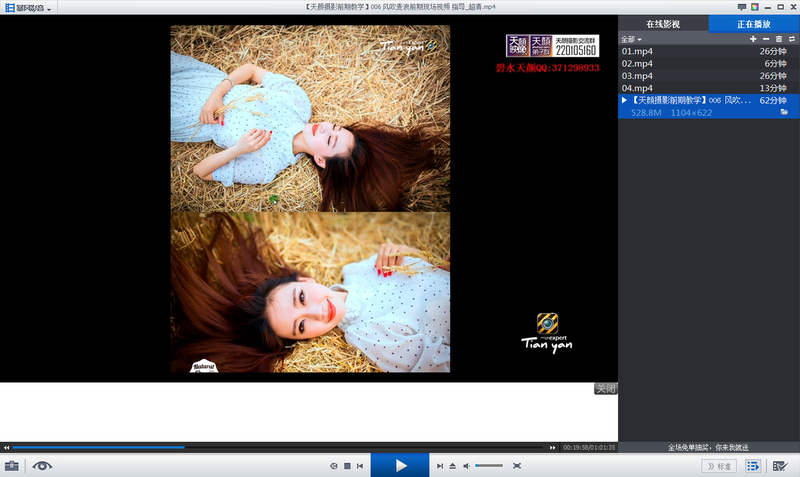Select 03.mp4 in the playlist

click(709, 76)
